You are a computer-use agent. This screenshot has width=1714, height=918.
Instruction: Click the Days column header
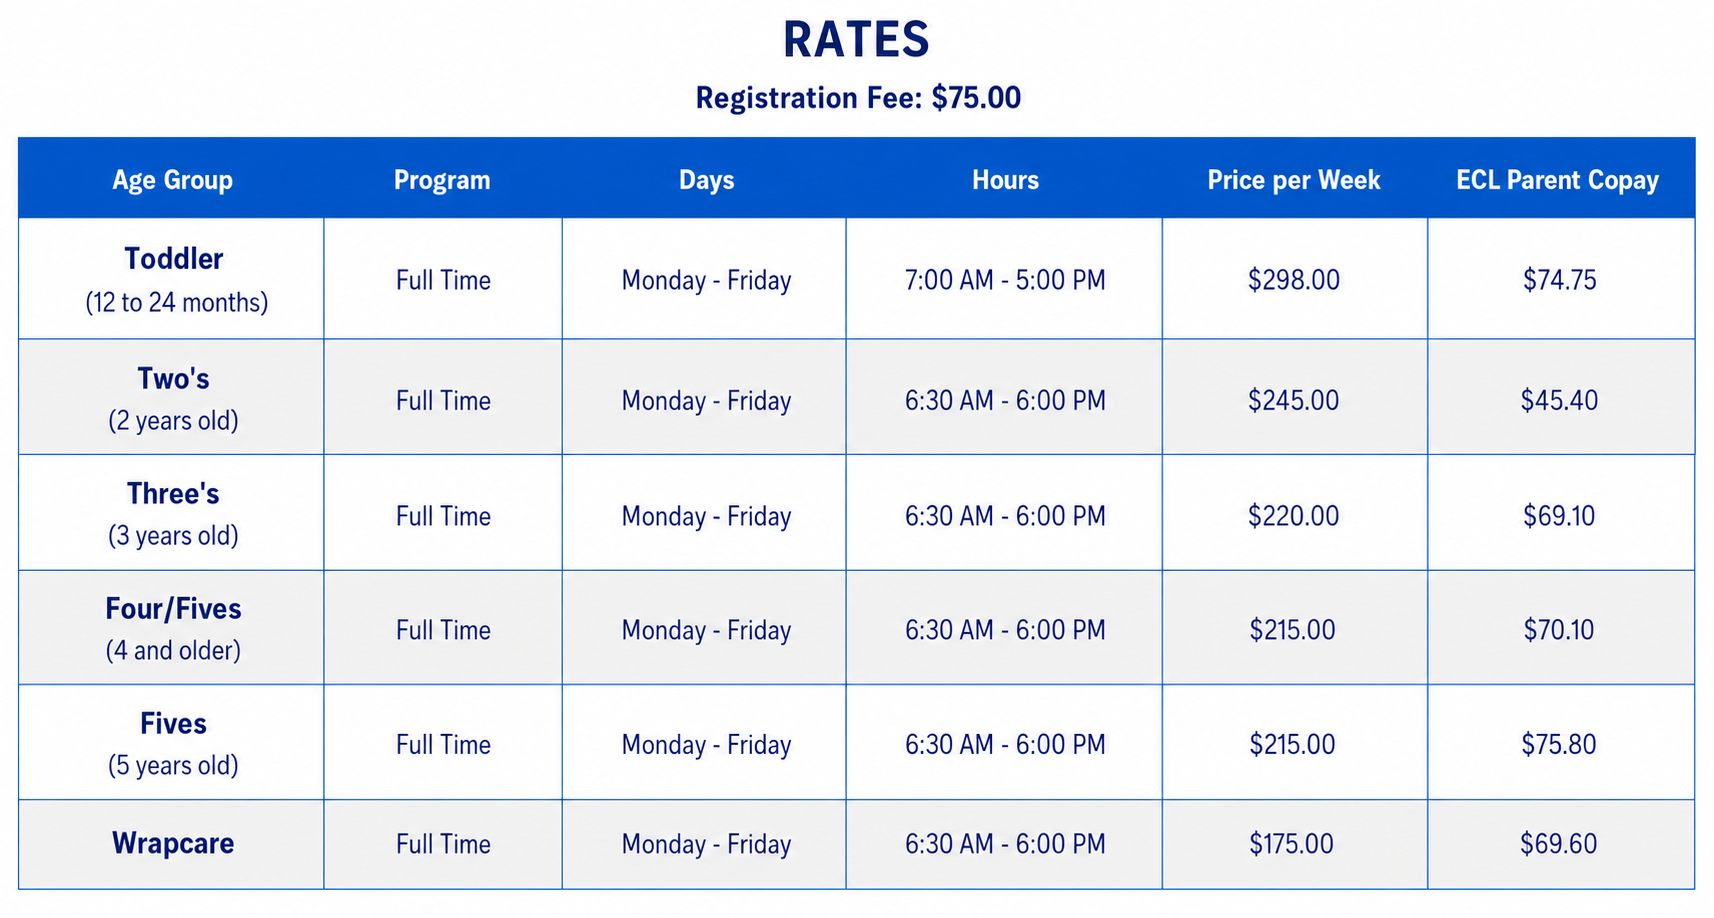pos(706,180)
